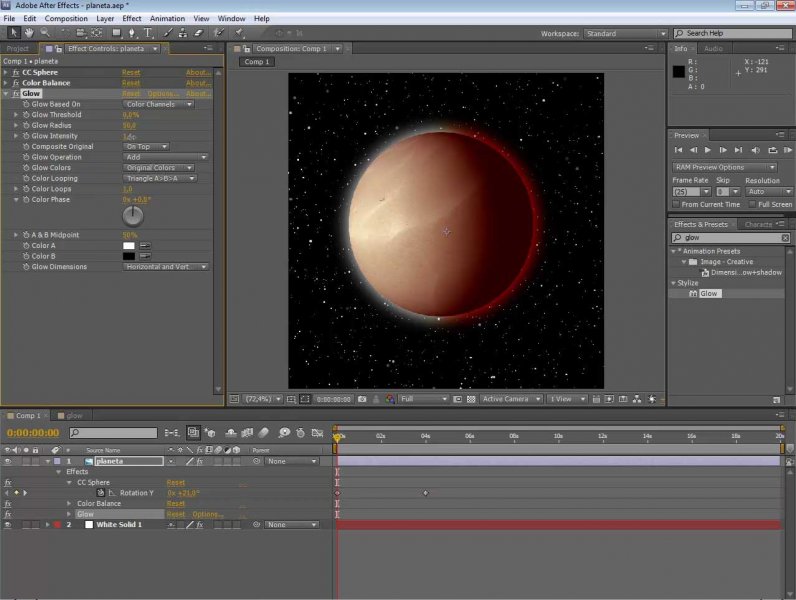Screen dimensions: 796x600
Task: Open the Composition menu
Action: [66, 18]
